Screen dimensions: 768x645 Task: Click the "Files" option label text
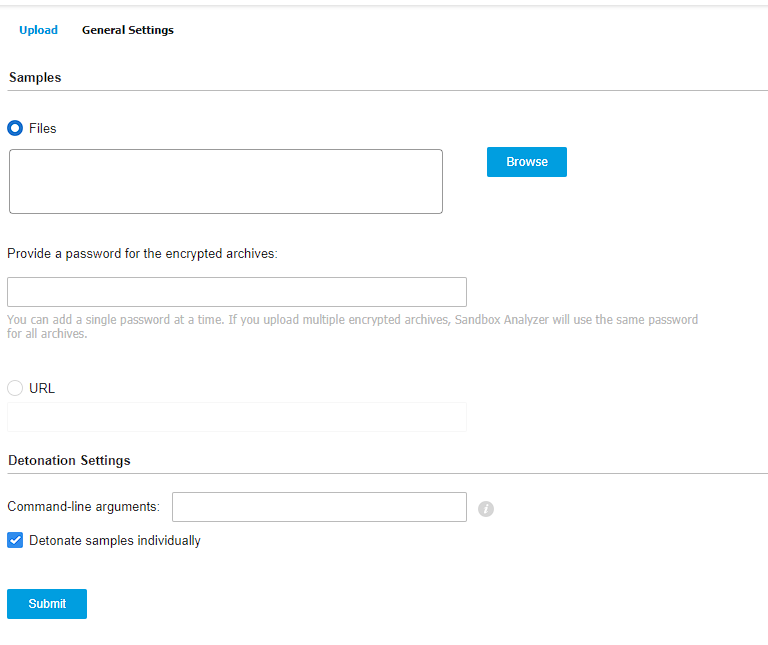pos(43,128)
